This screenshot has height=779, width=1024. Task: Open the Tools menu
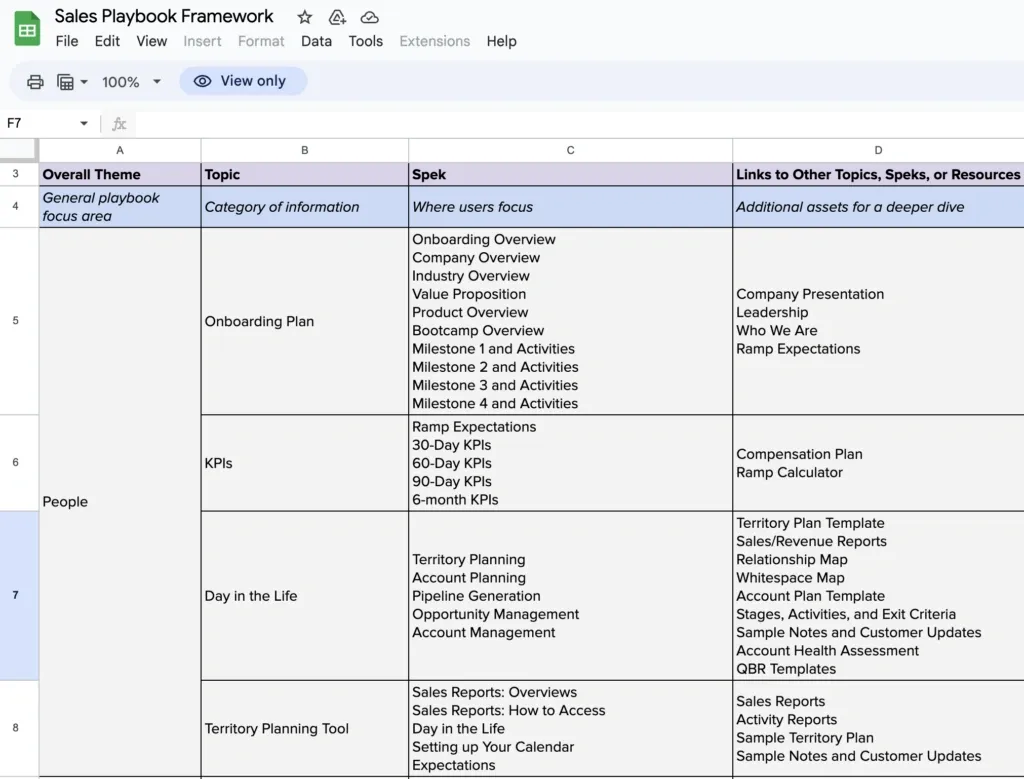tap(365, 41)
